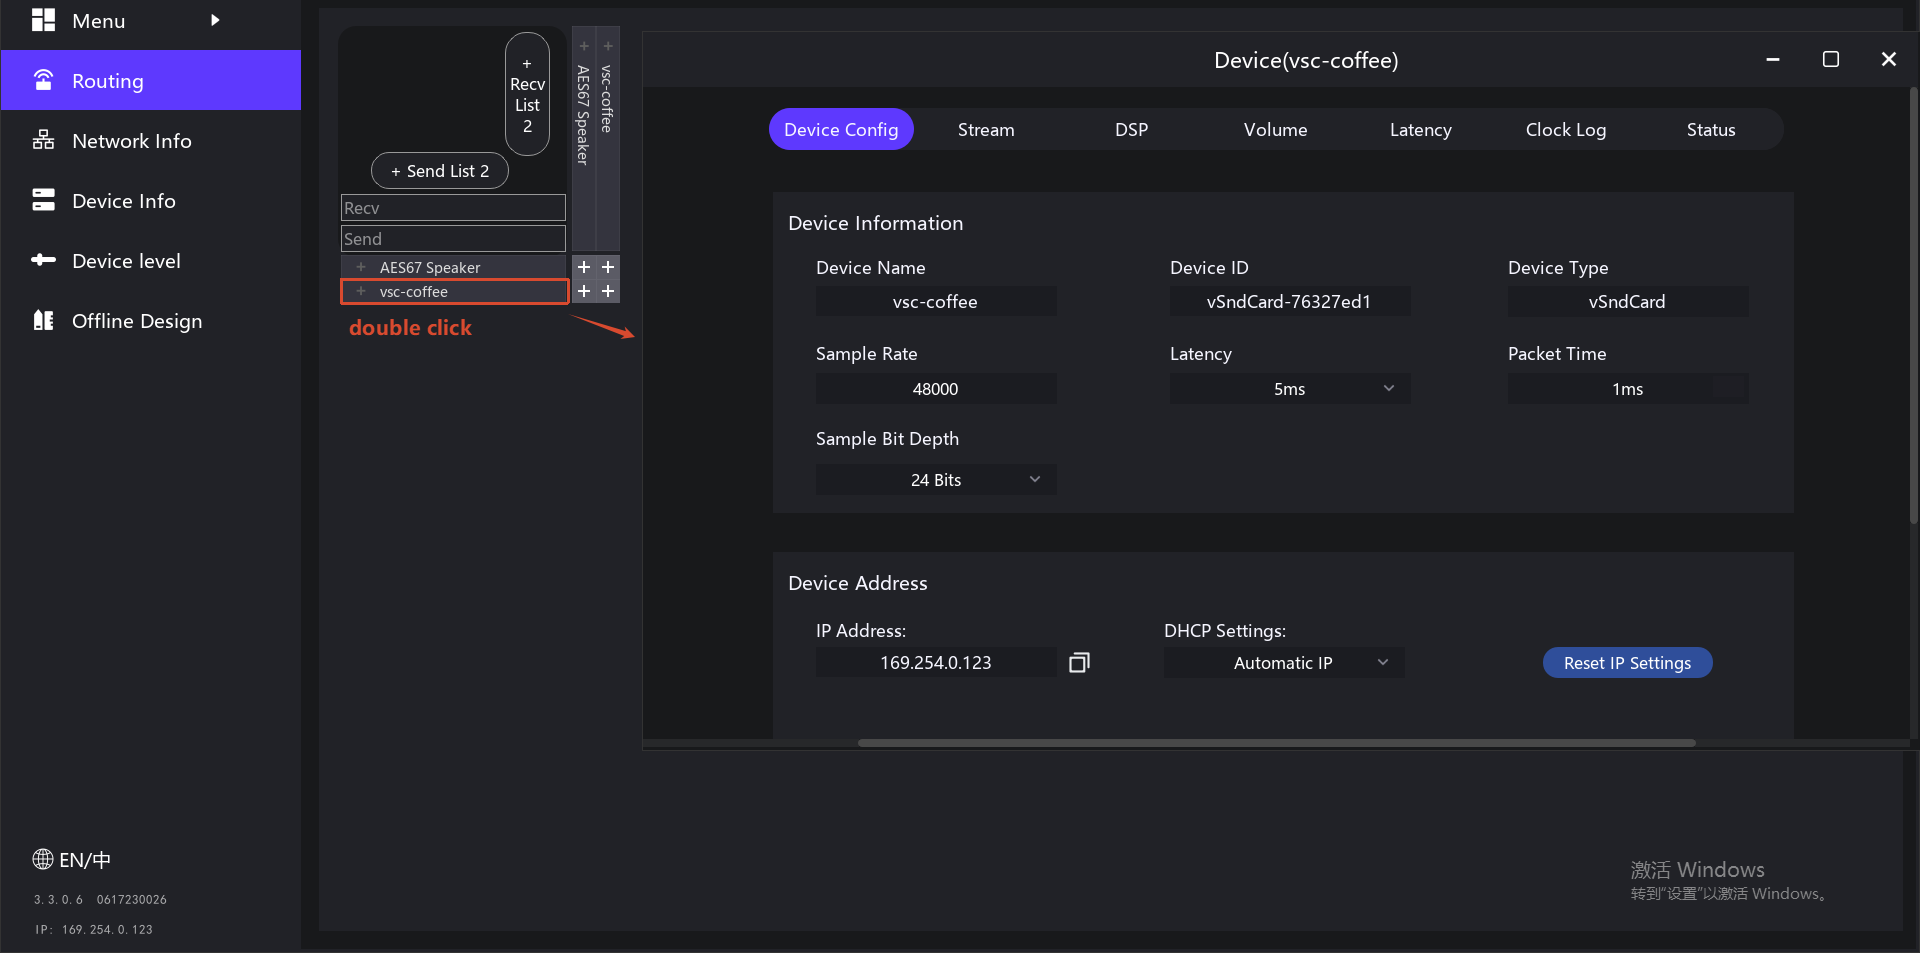Click the Sample Rate 48000 field
This screenshot has height=953, width=1920.
point(936,388)
